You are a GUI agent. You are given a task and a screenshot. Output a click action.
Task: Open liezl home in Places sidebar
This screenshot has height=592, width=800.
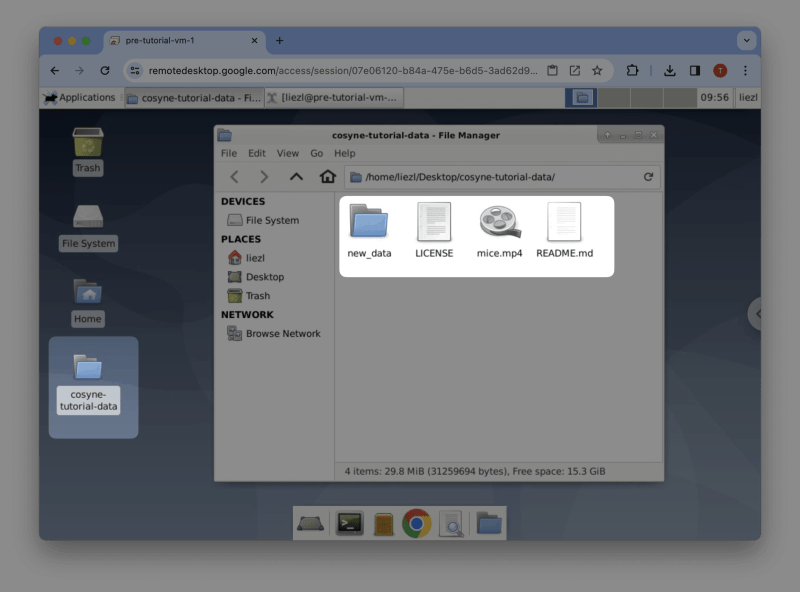tap(246, 258)
